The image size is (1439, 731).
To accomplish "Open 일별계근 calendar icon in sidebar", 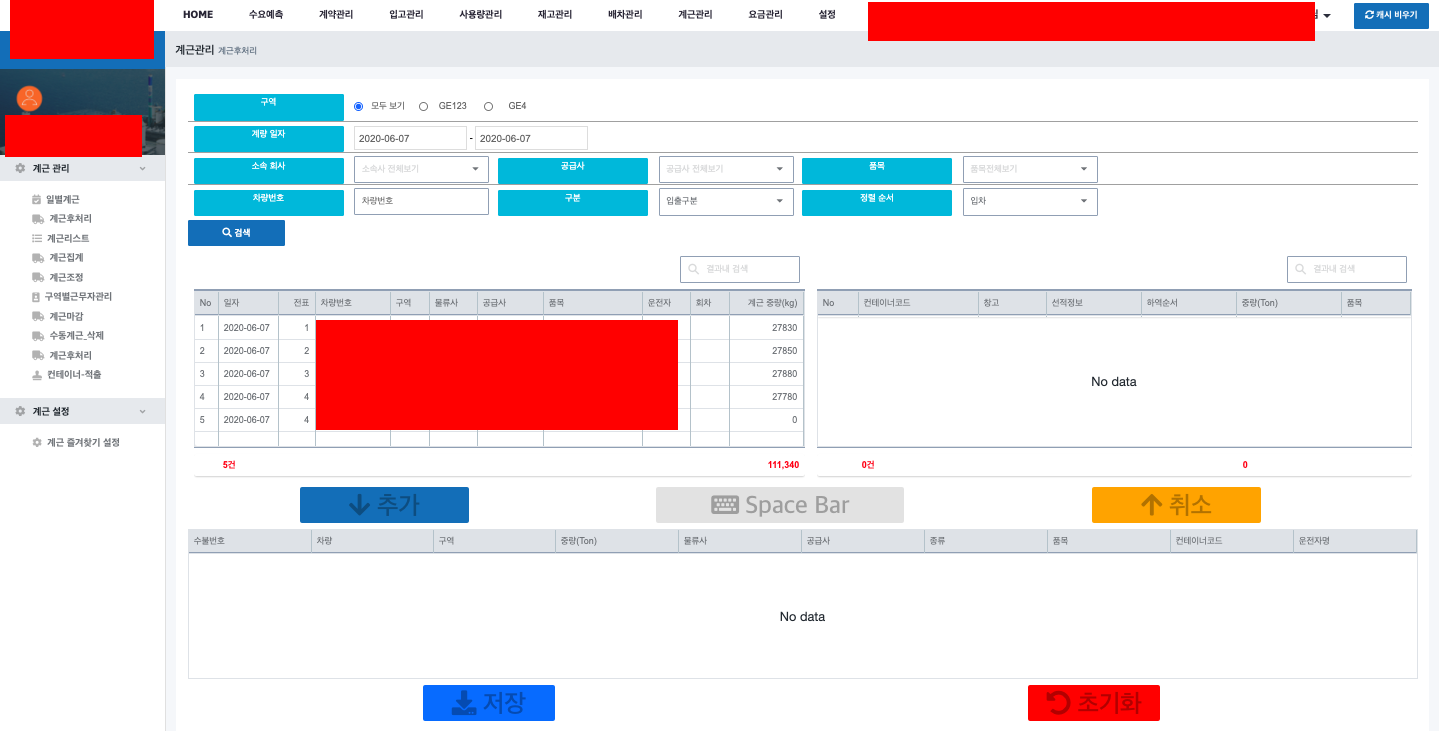I will tap(37, 199).
